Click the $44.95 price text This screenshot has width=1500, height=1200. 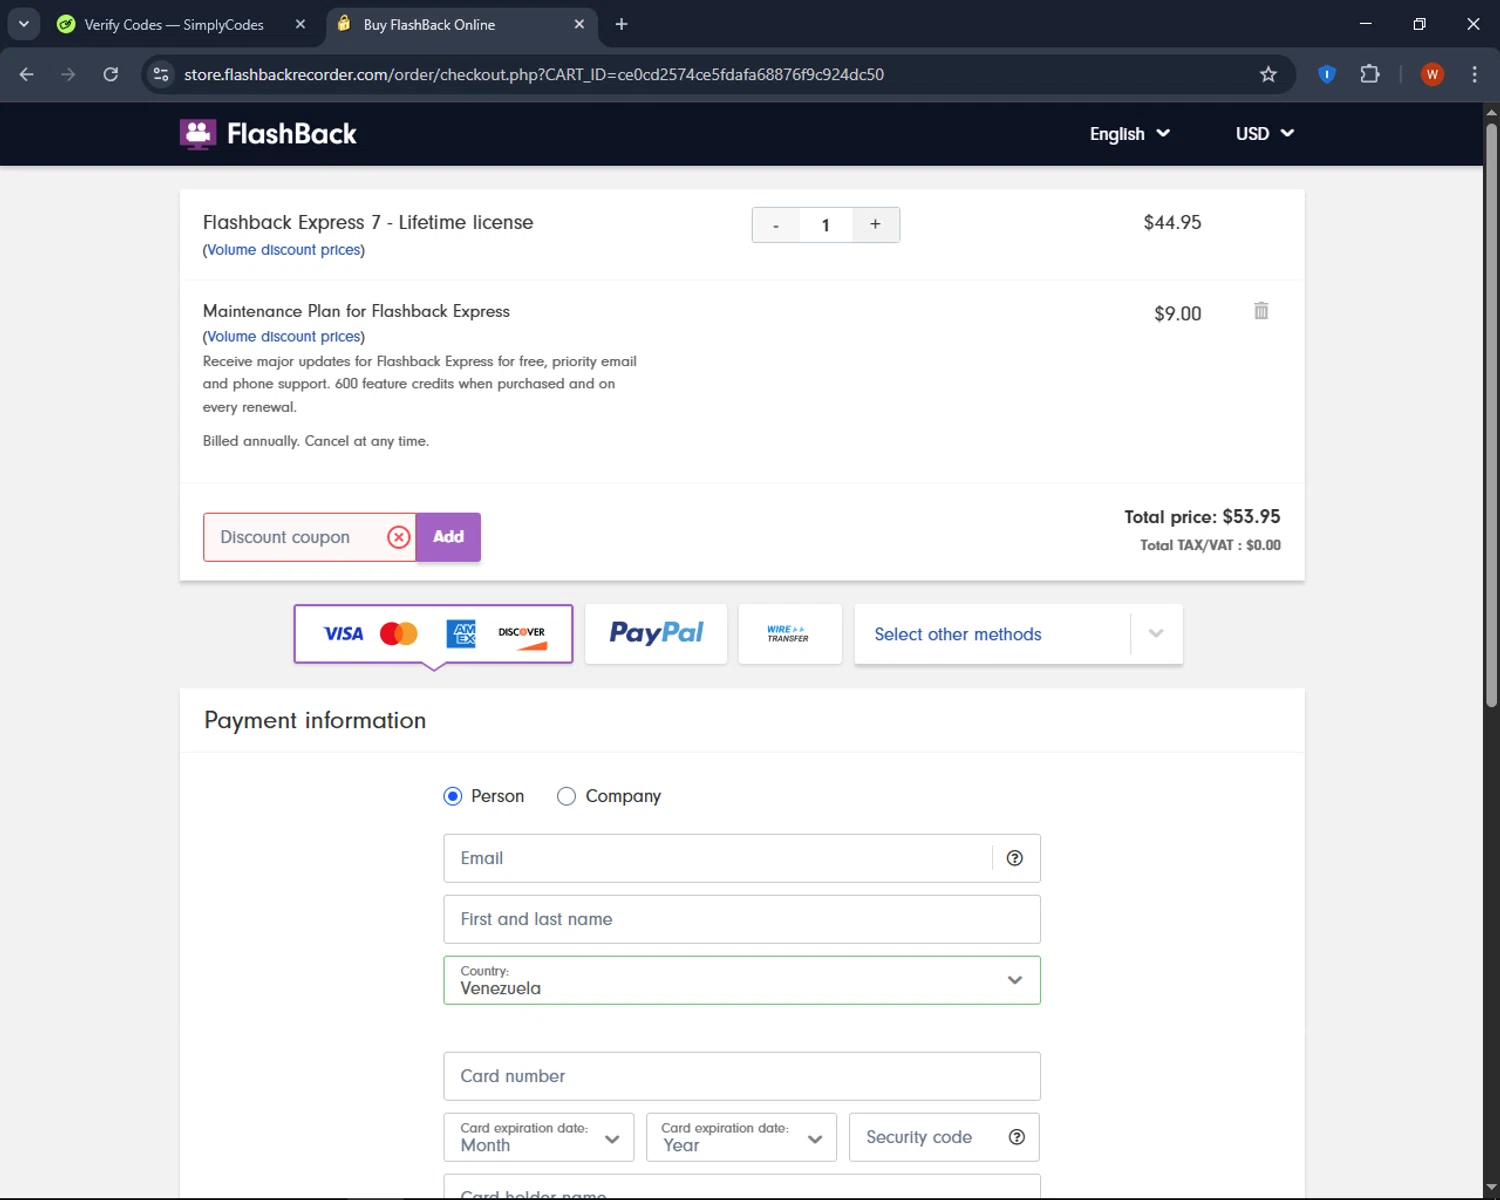pyautogui.click(x=1173, y=222)
